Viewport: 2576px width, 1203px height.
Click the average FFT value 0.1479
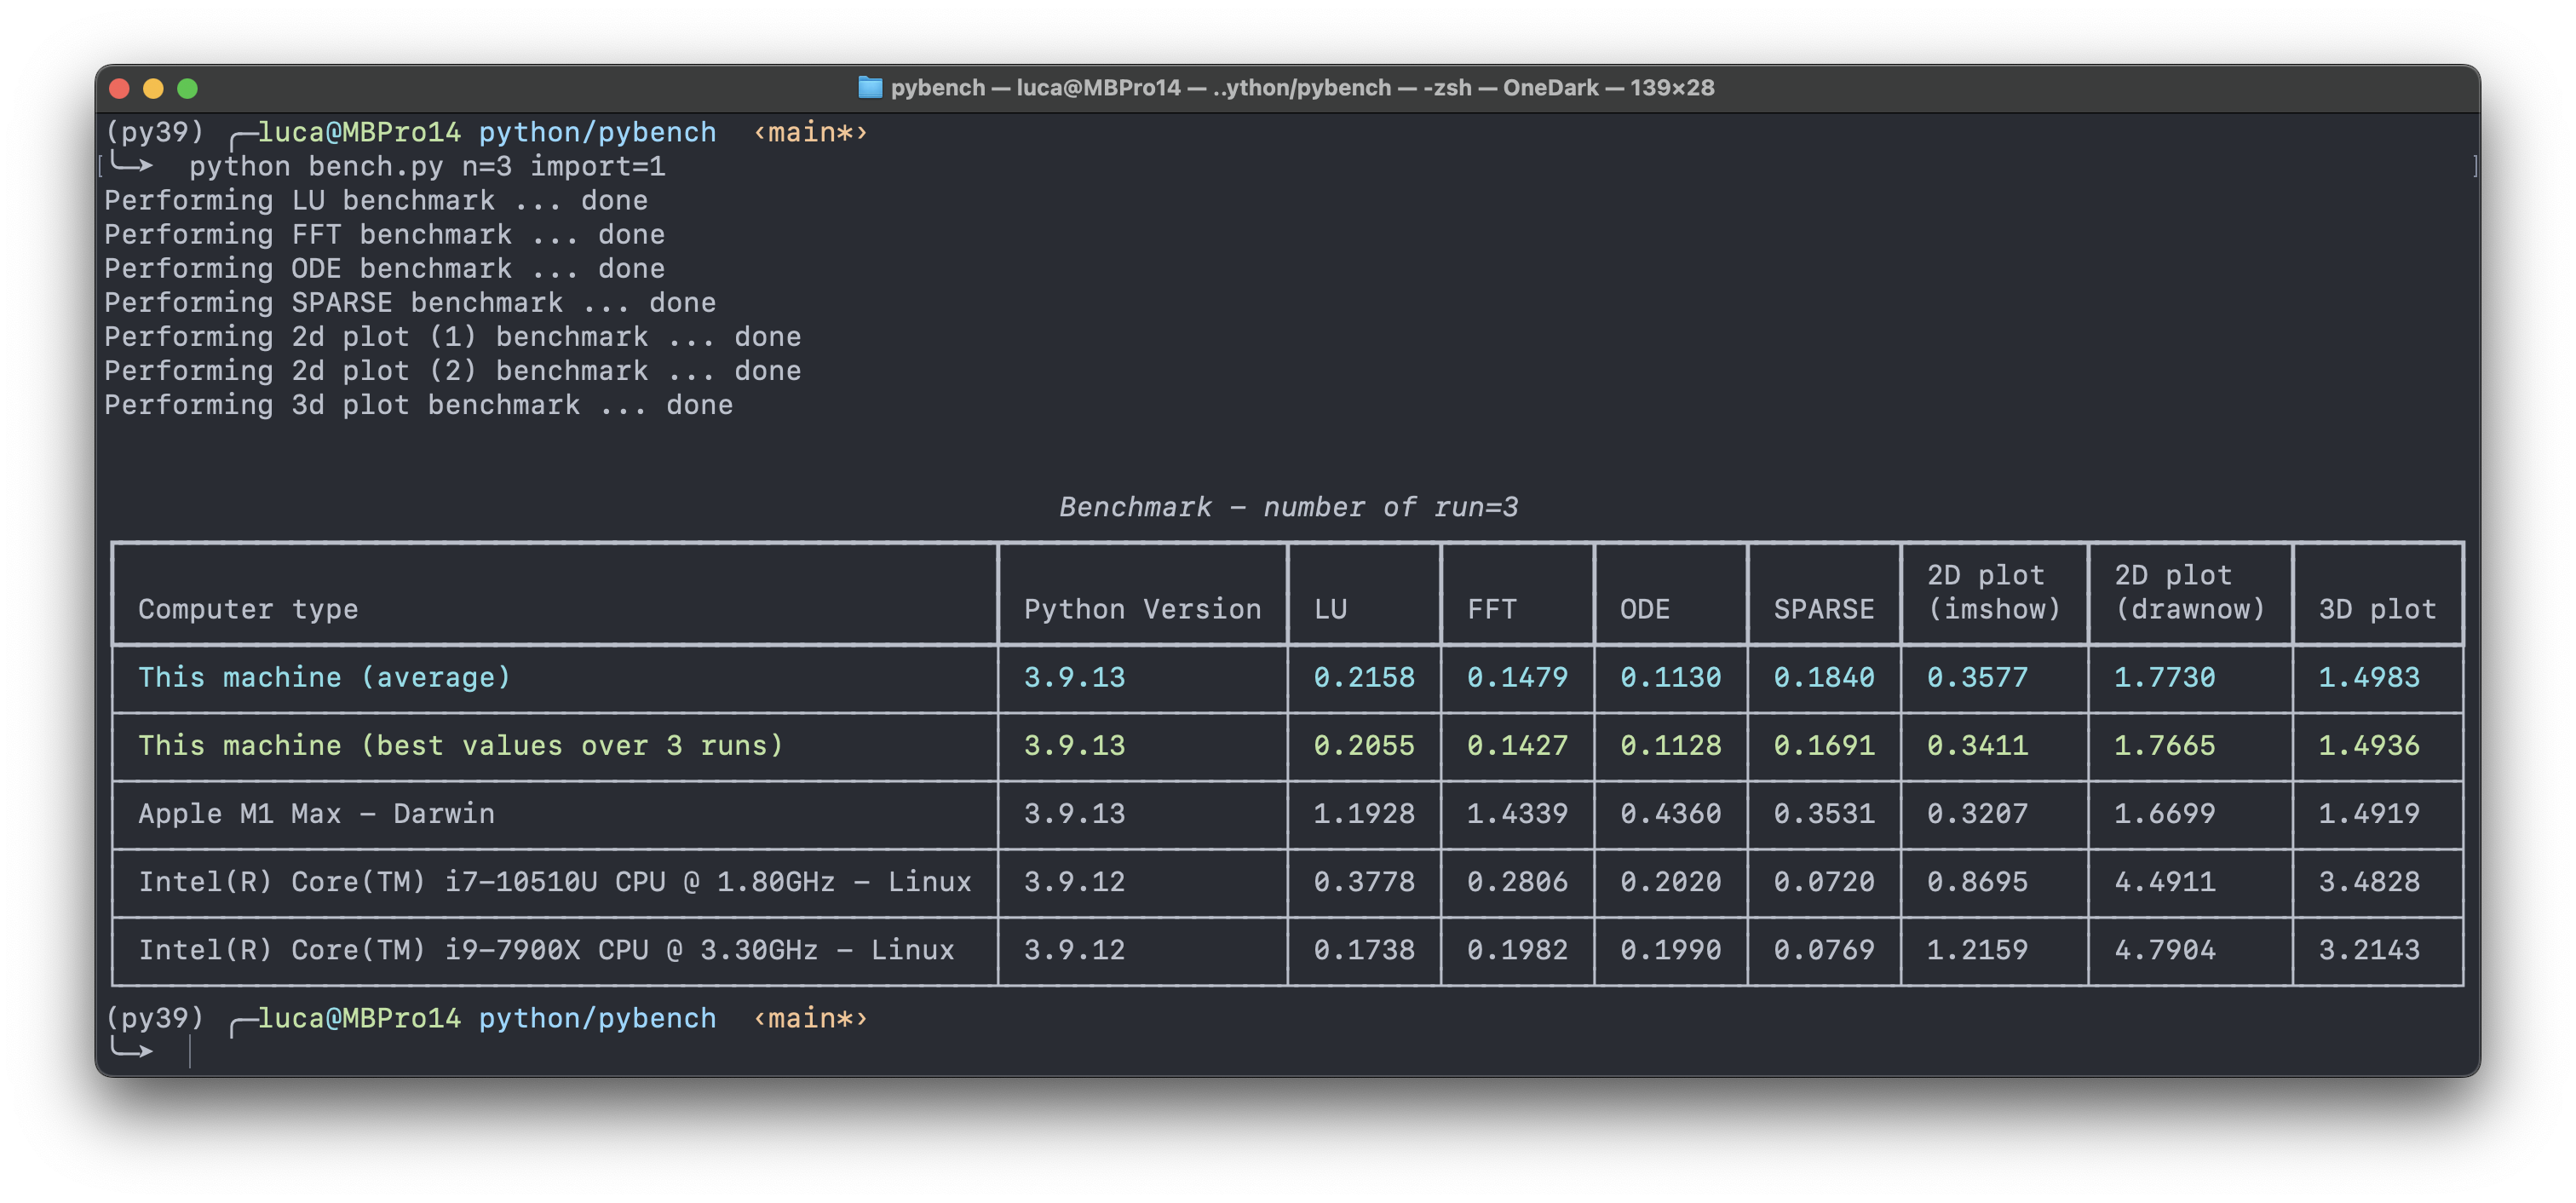tap(1517, 677)
